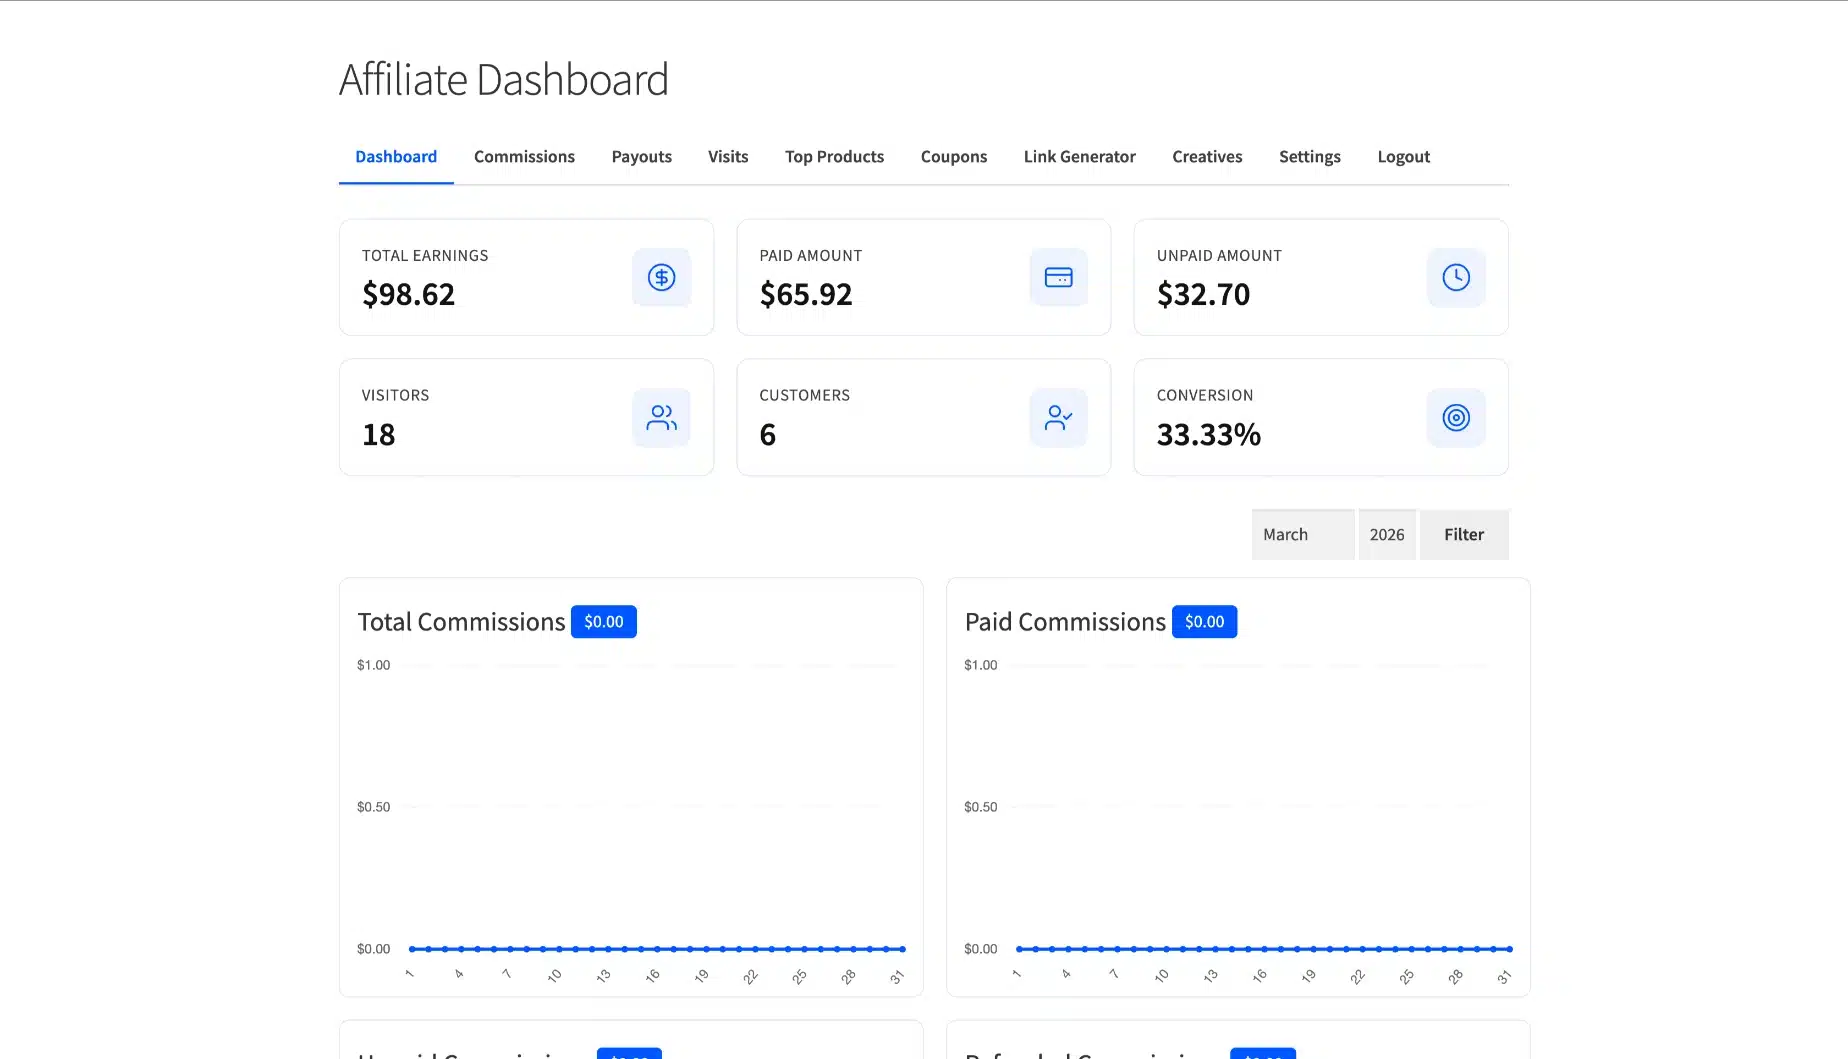Select the Top Products tab
Screen dimensions: 1848x1059
[834, 157]
